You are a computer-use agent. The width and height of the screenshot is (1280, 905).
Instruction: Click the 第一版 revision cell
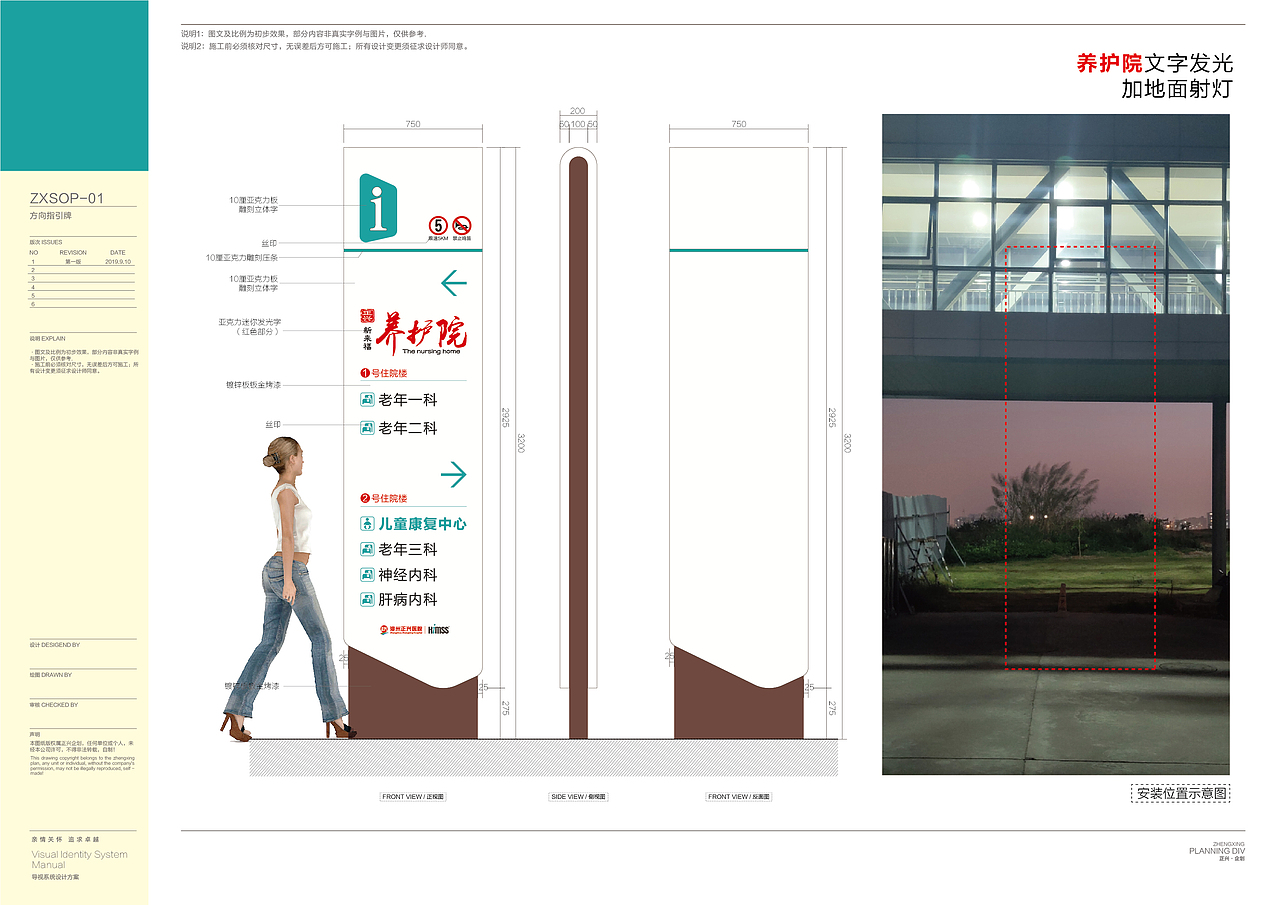pyautogui.click(x=73, y=261)
